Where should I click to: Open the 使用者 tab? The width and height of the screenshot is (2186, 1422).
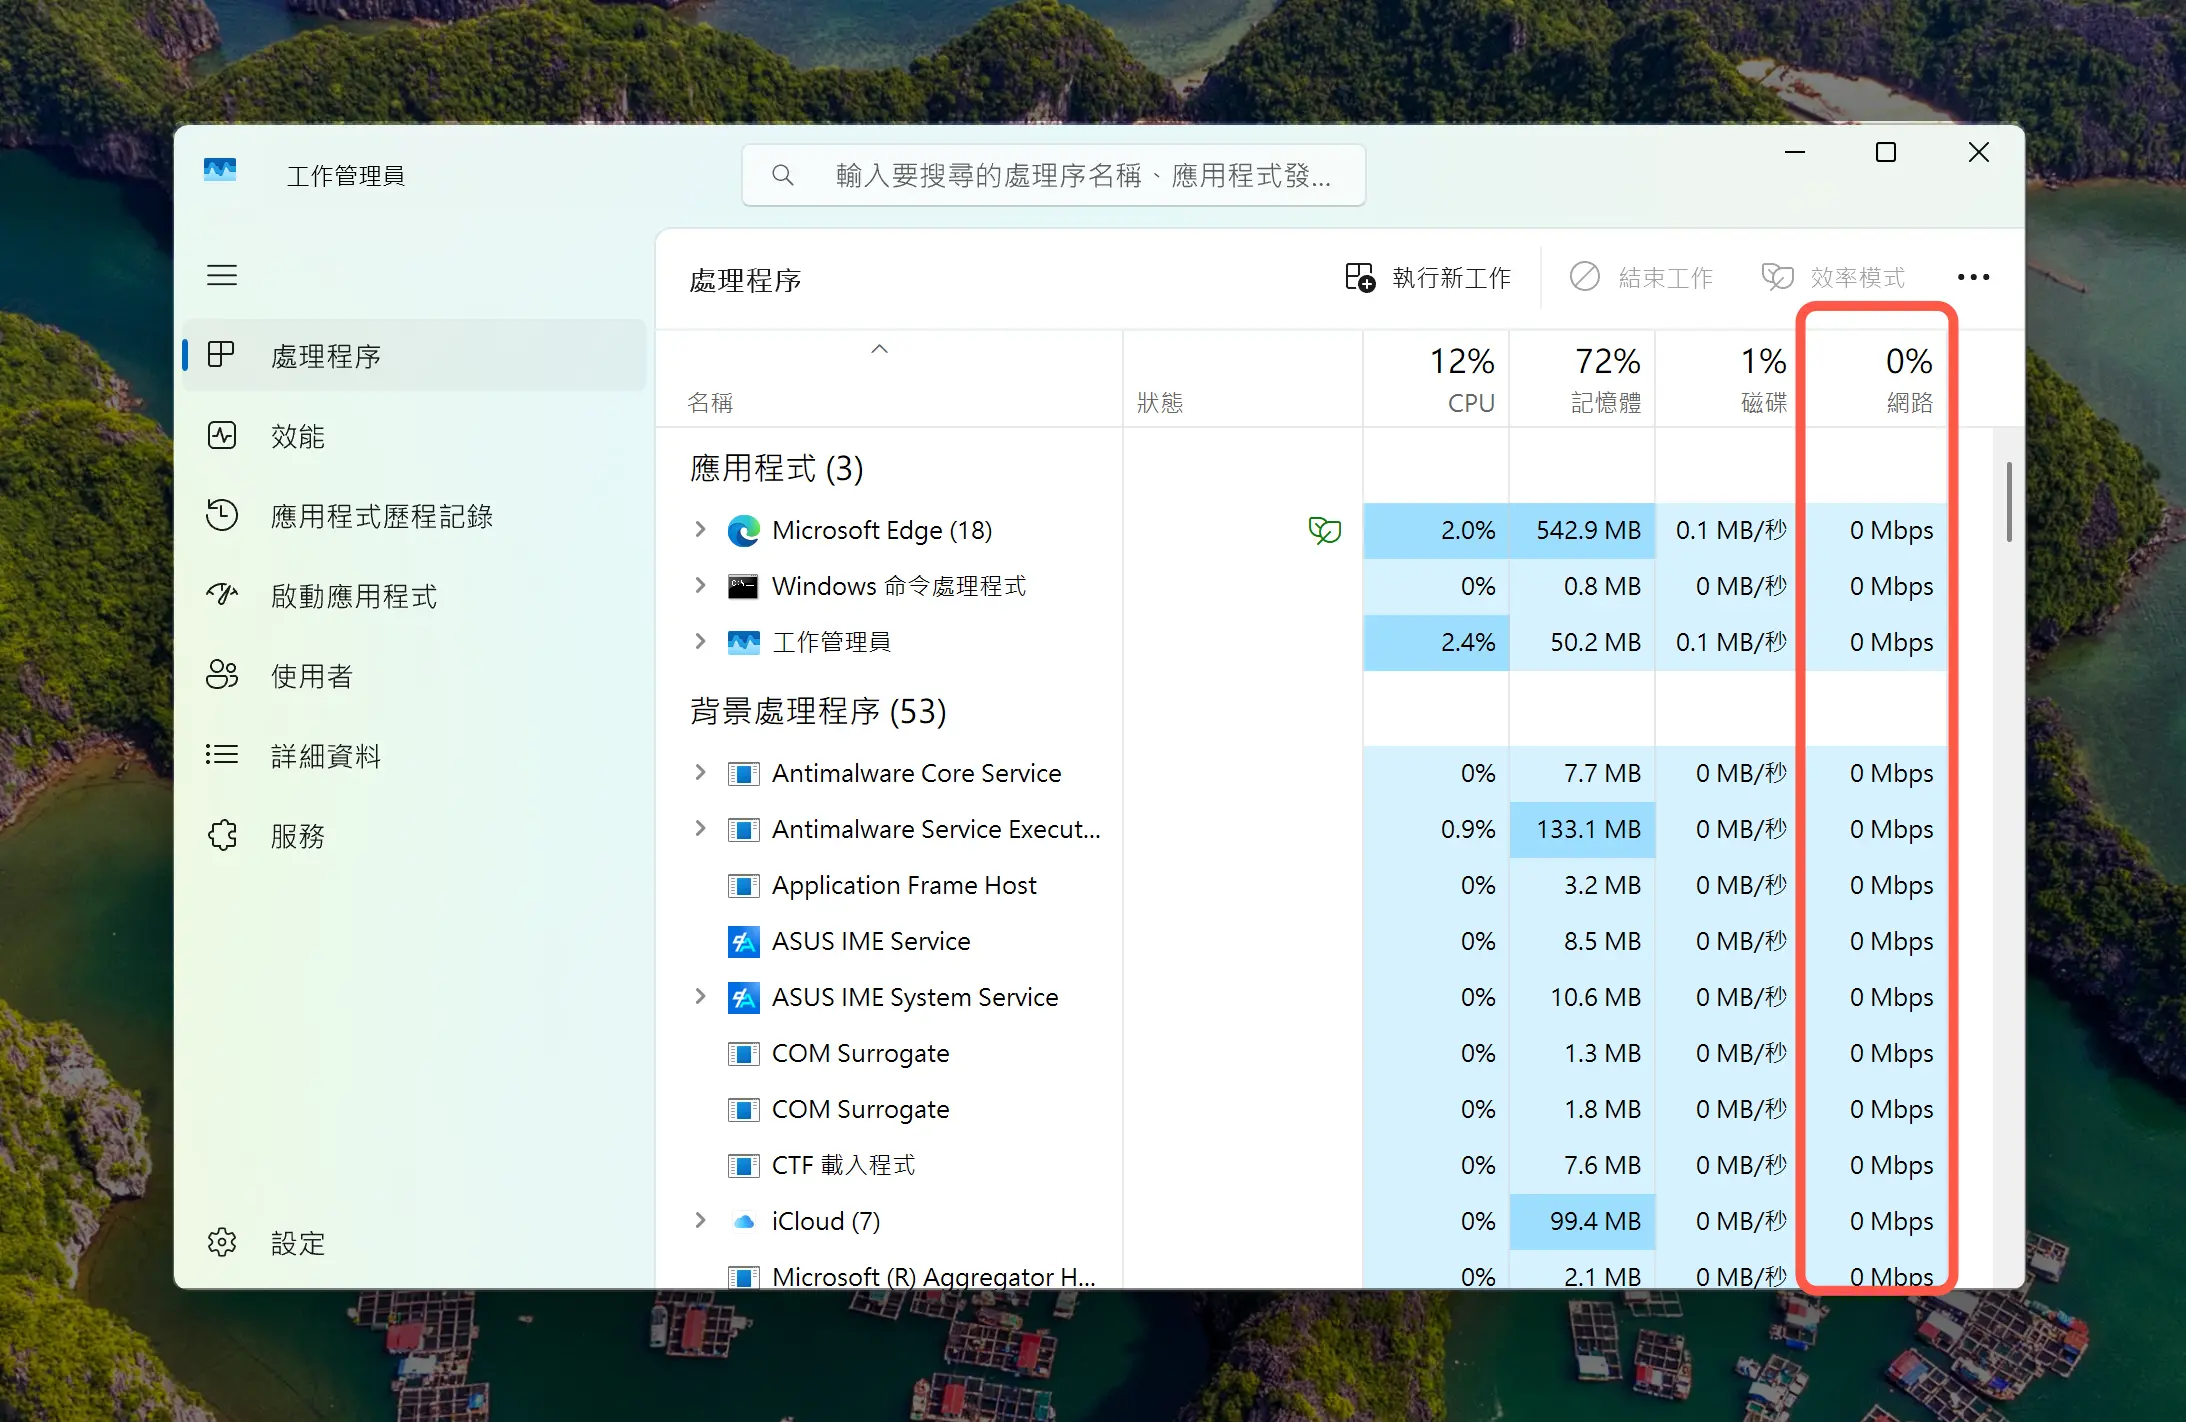(x=414, y=676)
